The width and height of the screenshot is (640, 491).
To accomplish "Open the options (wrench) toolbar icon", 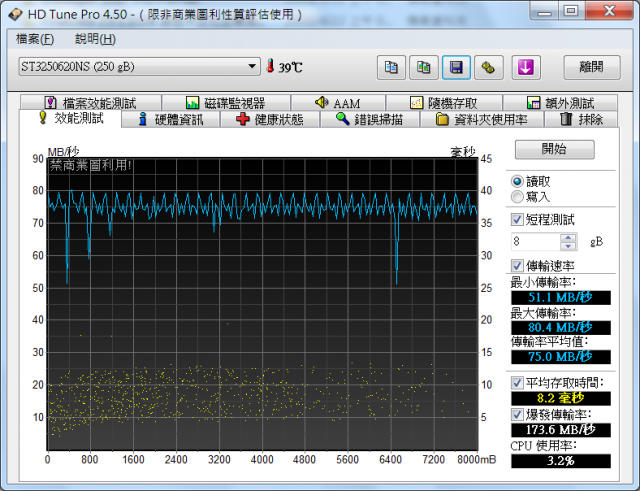I will click(489, 67).
